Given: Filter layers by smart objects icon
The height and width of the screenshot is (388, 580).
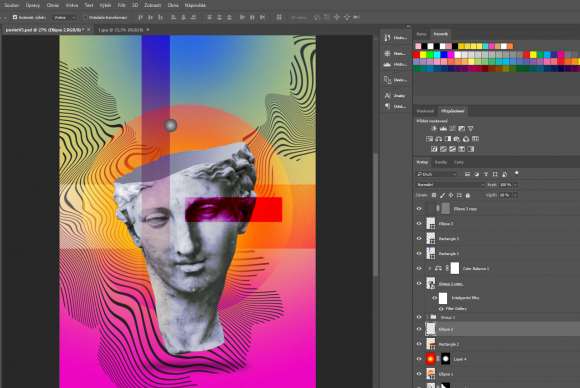Looking at the screenshot, I should 504,174.
